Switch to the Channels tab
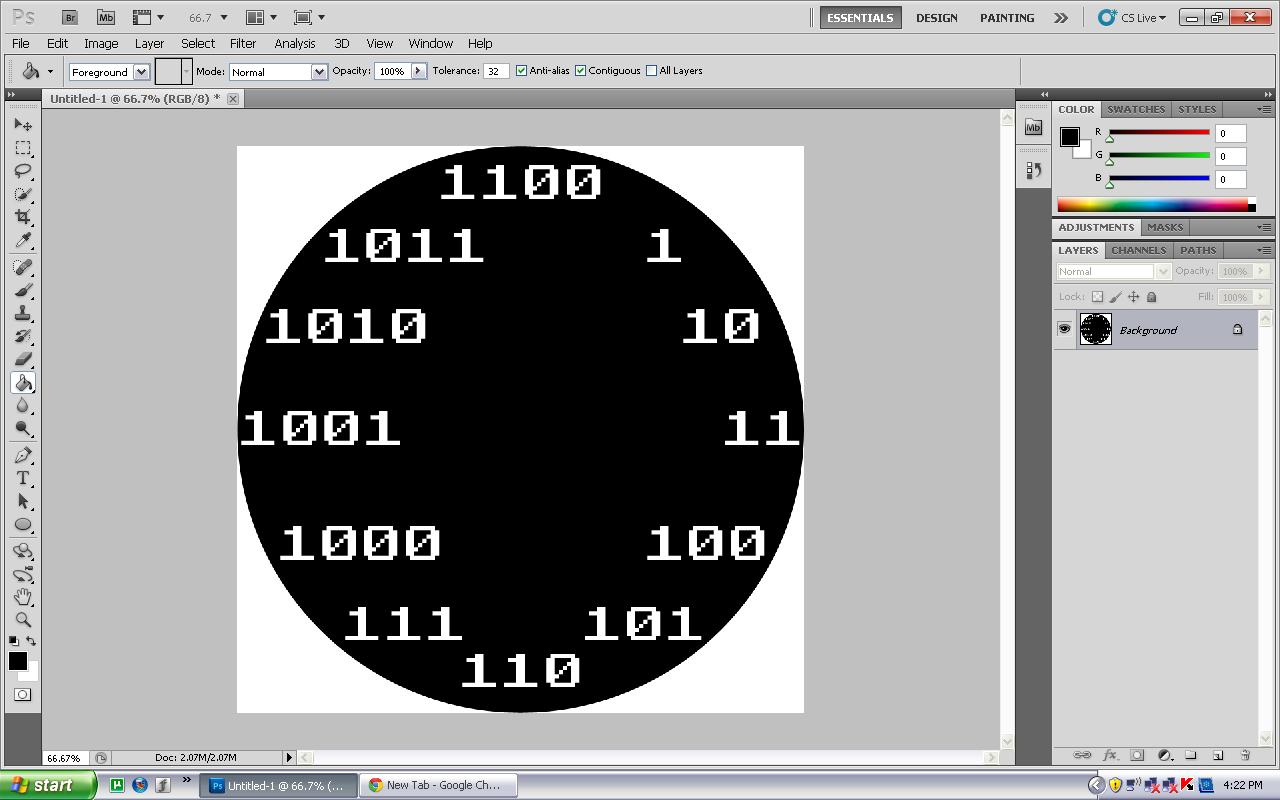 tap(1139, 250)
